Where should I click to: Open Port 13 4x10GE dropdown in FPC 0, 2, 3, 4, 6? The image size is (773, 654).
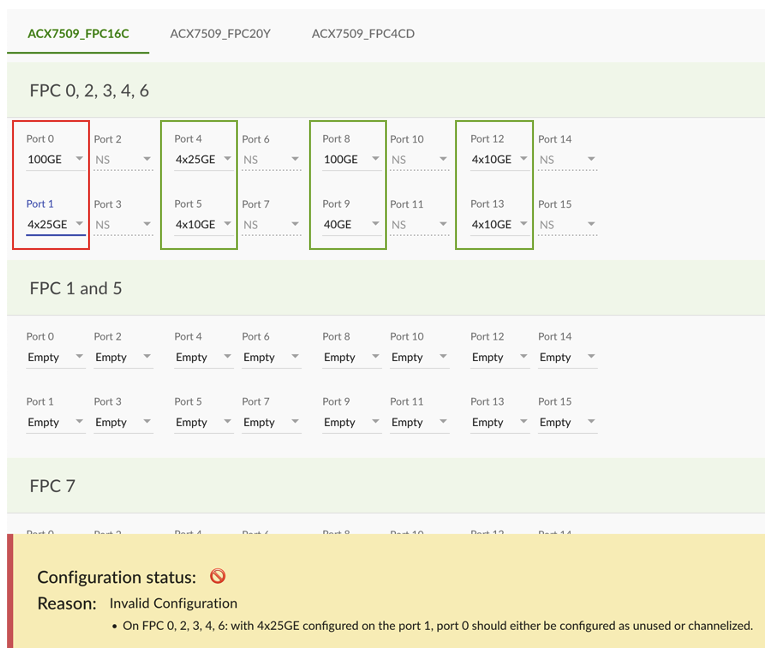pyautogui.click(x=500, y=224)
